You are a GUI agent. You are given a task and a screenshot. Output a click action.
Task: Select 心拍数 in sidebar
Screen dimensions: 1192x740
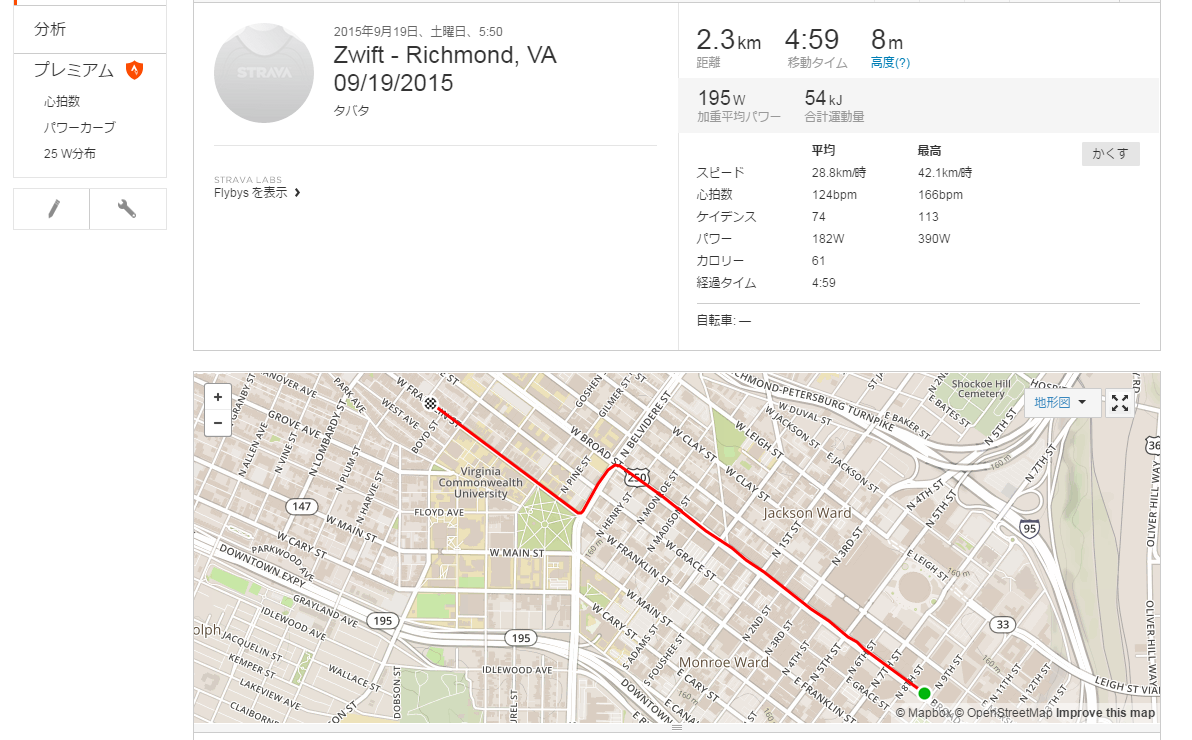point(62,101)
